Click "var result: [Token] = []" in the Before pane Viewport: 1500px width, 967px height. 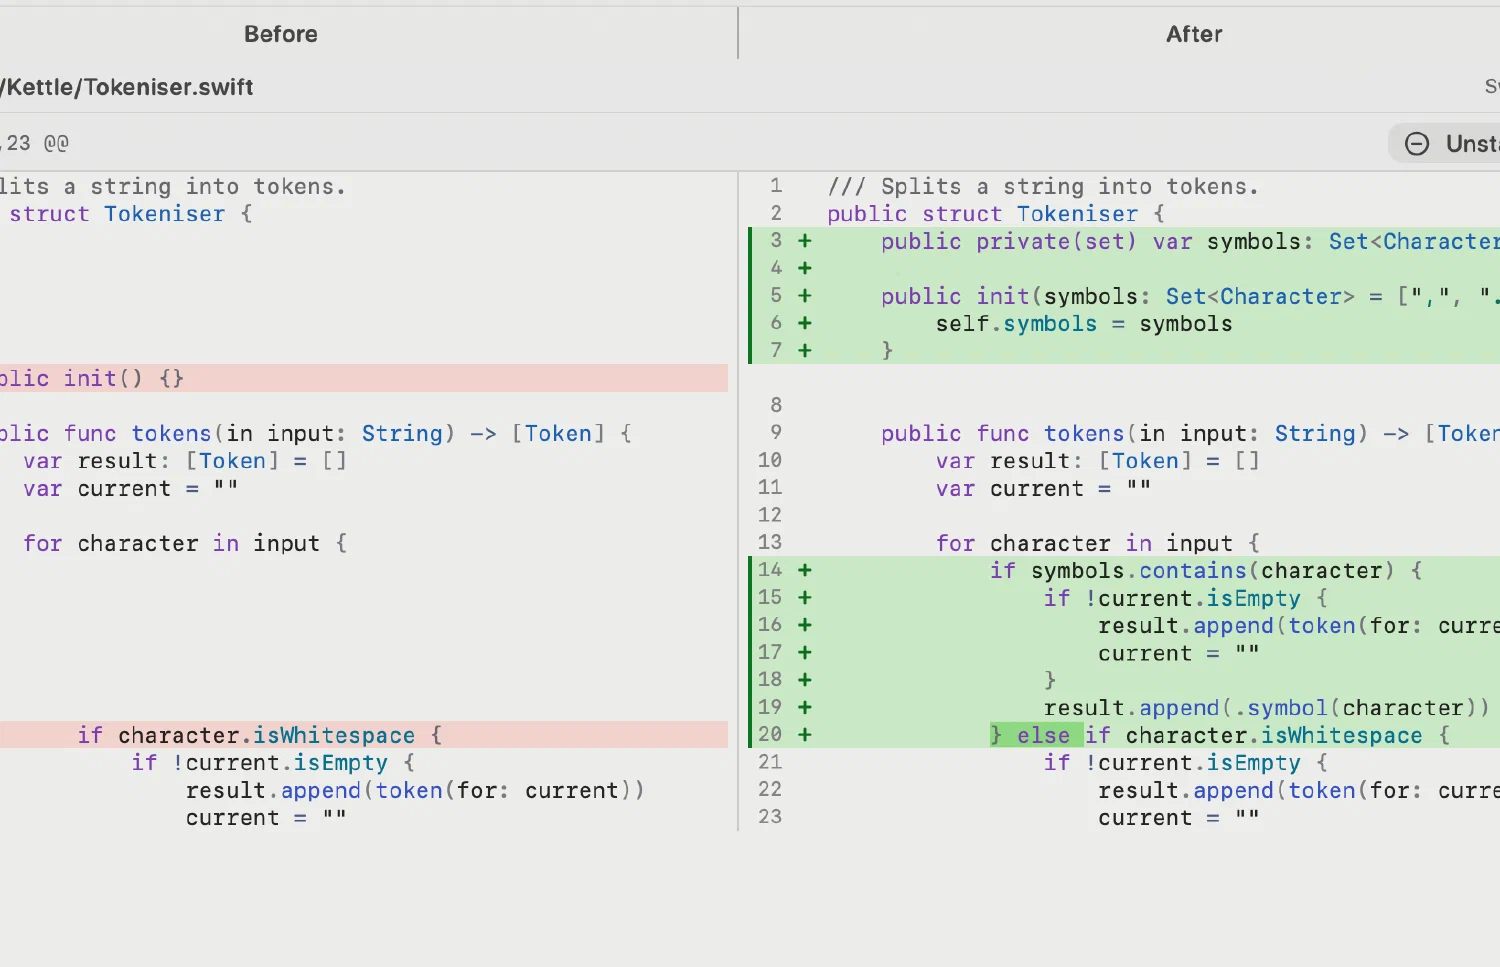click(x=185, y=461)
